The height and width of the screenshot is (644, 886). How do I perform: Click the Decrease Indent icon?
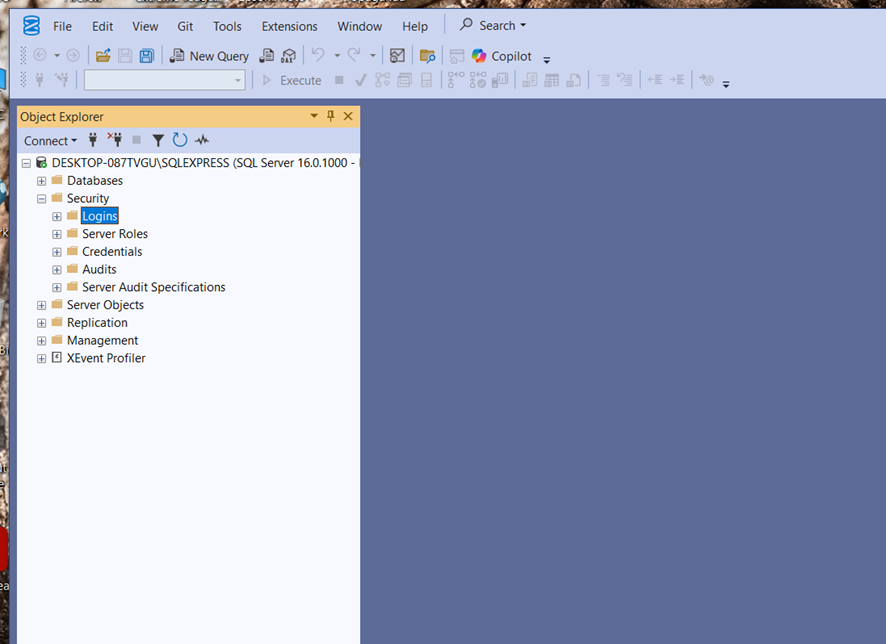655,80
